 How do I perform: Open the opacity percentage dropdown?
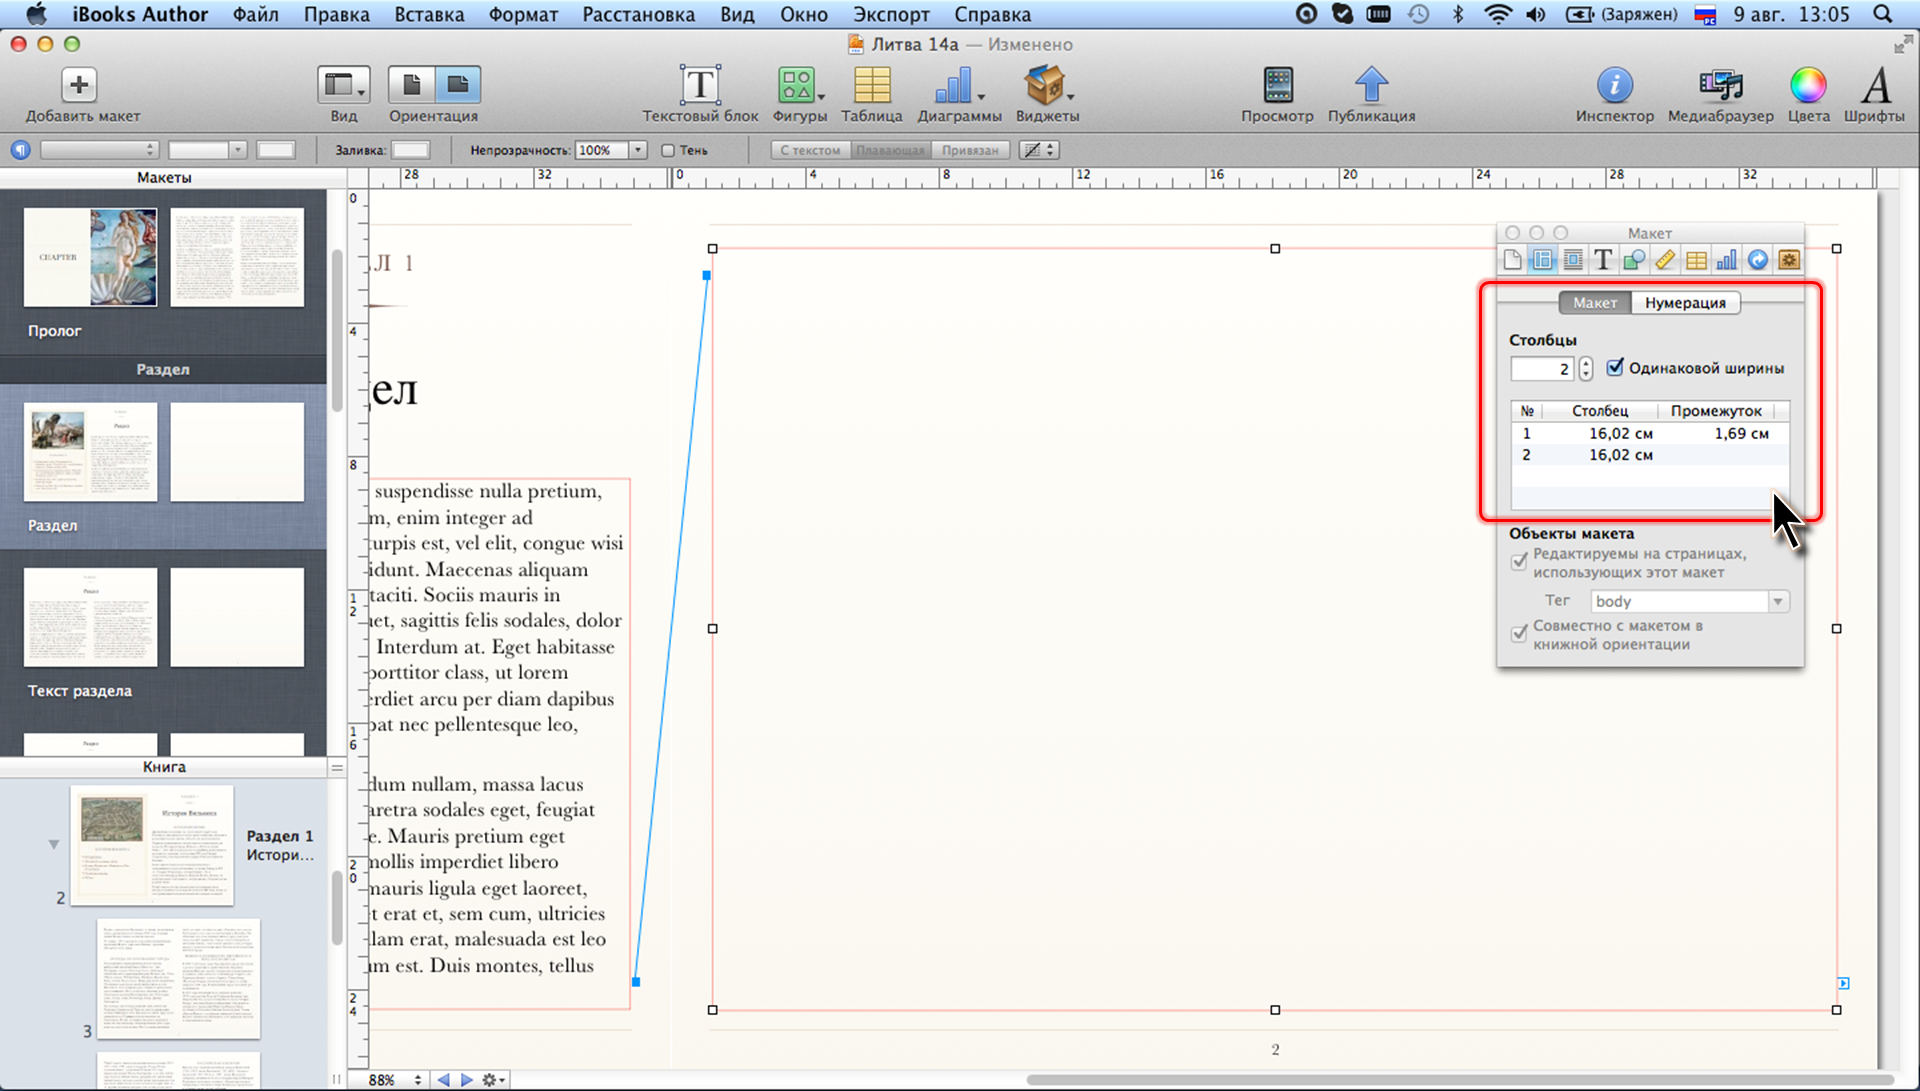point(637,150)
